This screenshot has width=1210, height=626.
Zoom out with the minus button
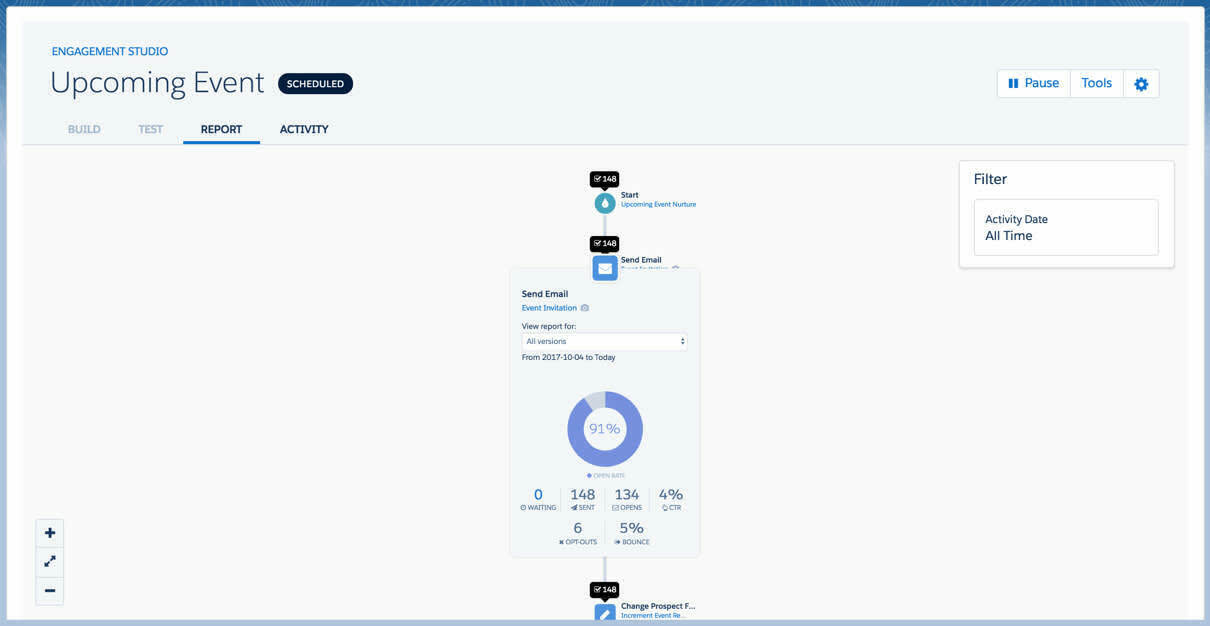[50, 591]
